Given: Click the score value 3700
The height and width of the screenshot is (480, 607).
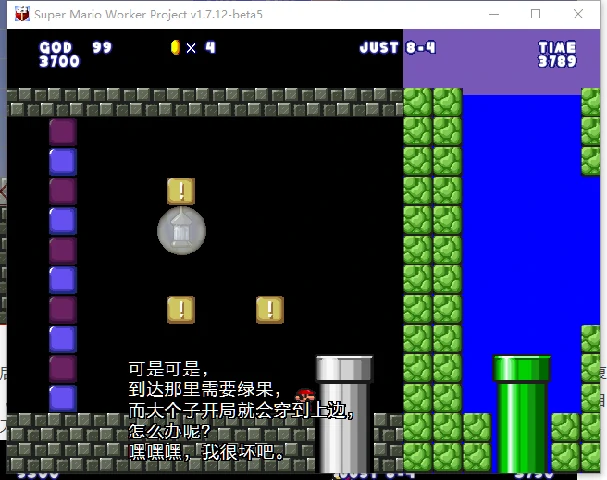Looking at the screenshot, I should click(x=59, y=61).
